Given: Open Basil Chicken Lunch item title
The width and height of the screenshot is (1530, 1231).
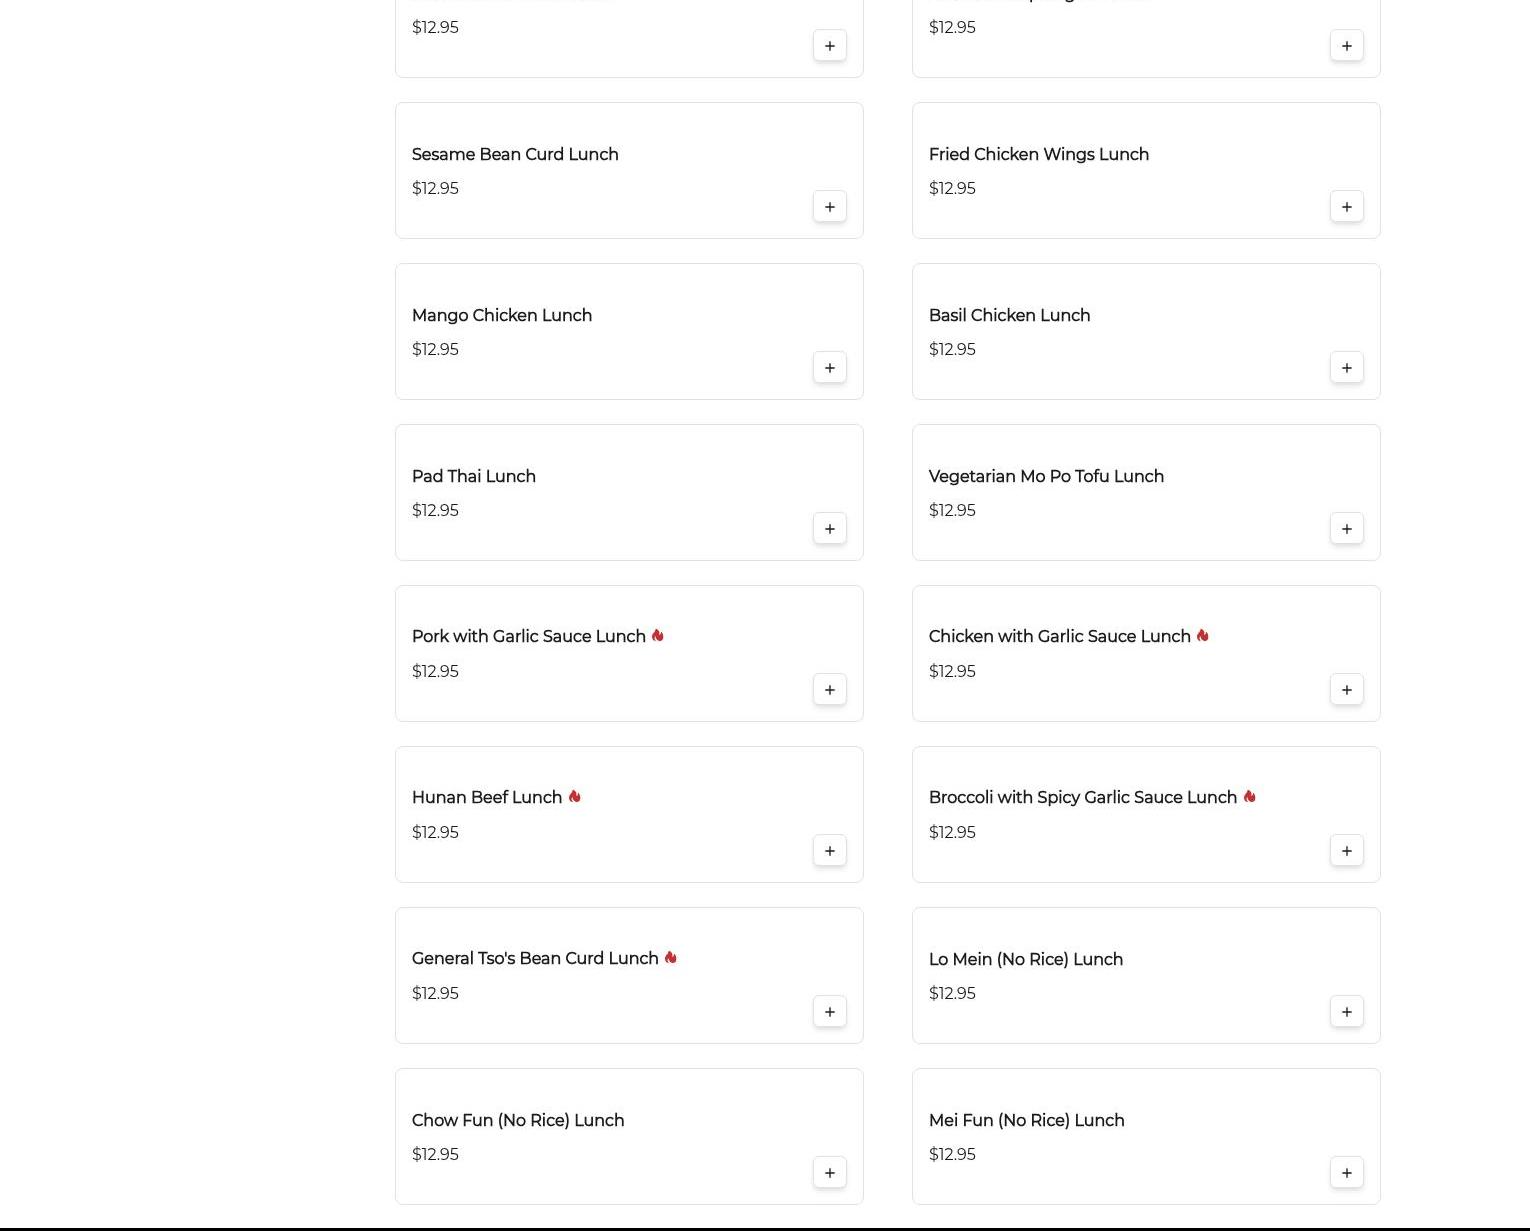Looking at the screenshot, I should [1009, 316].
